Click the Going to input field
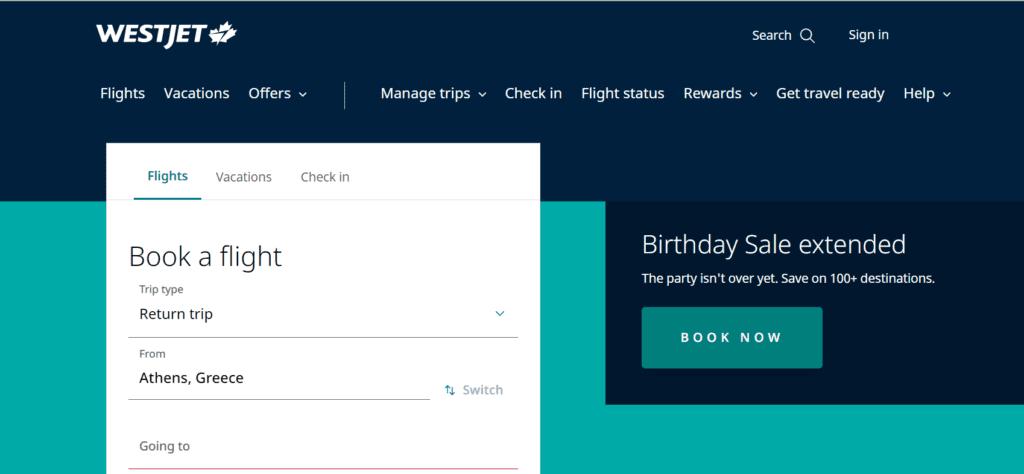1024x474 pixels. (323, 447)
